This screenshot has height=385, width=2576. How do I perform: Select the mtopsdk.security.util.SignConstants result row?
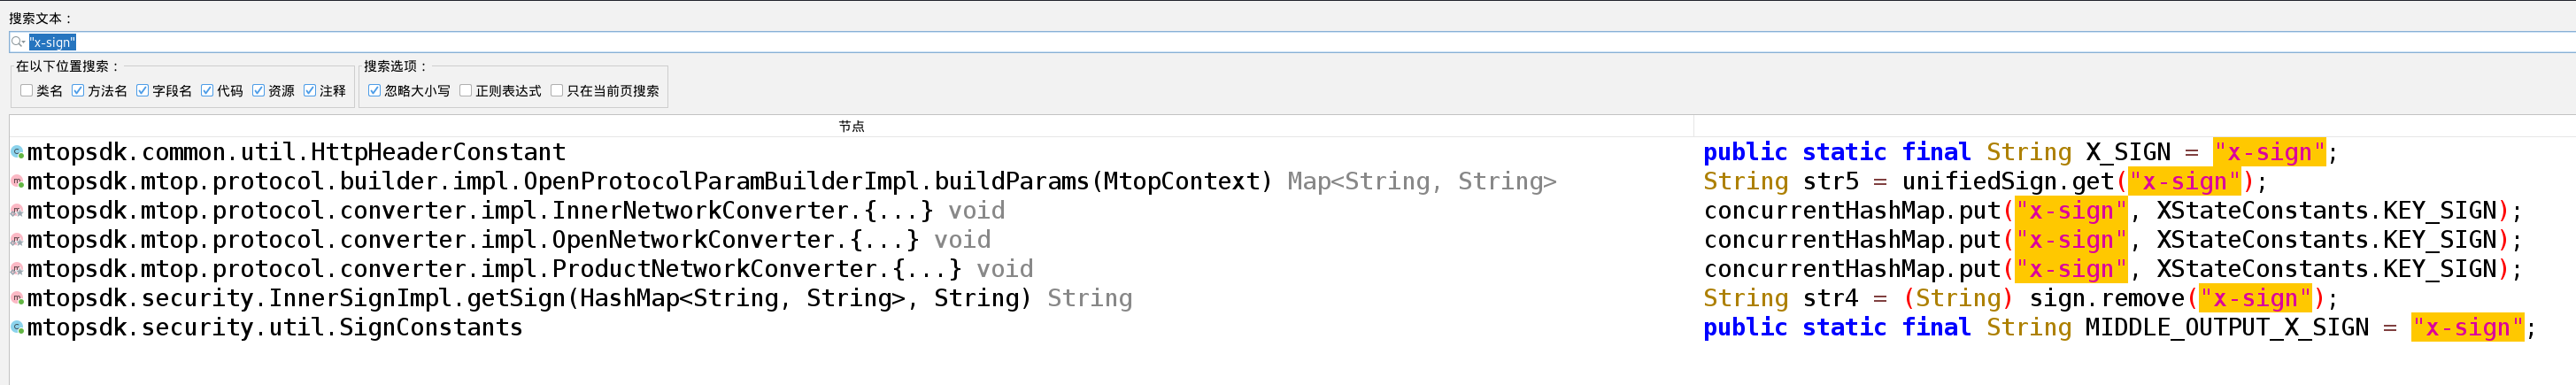pos(275,327)
